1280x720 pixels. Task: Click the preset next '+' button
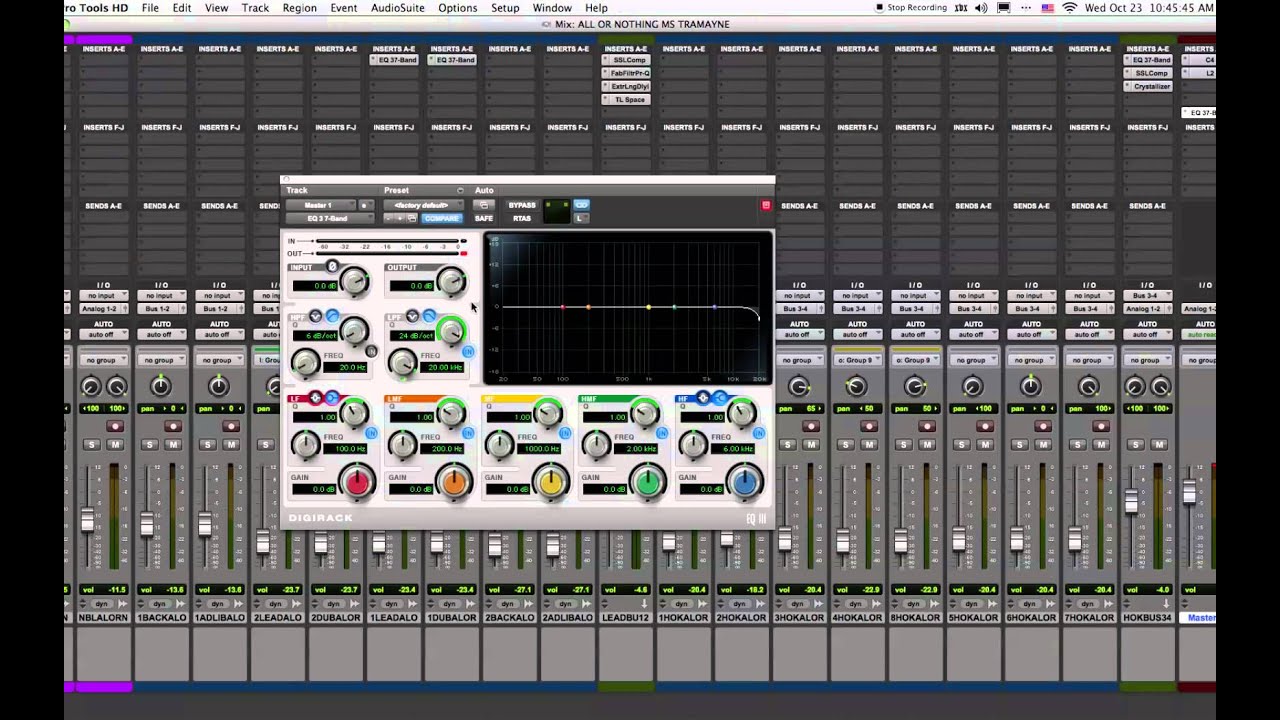click(400, 218)
